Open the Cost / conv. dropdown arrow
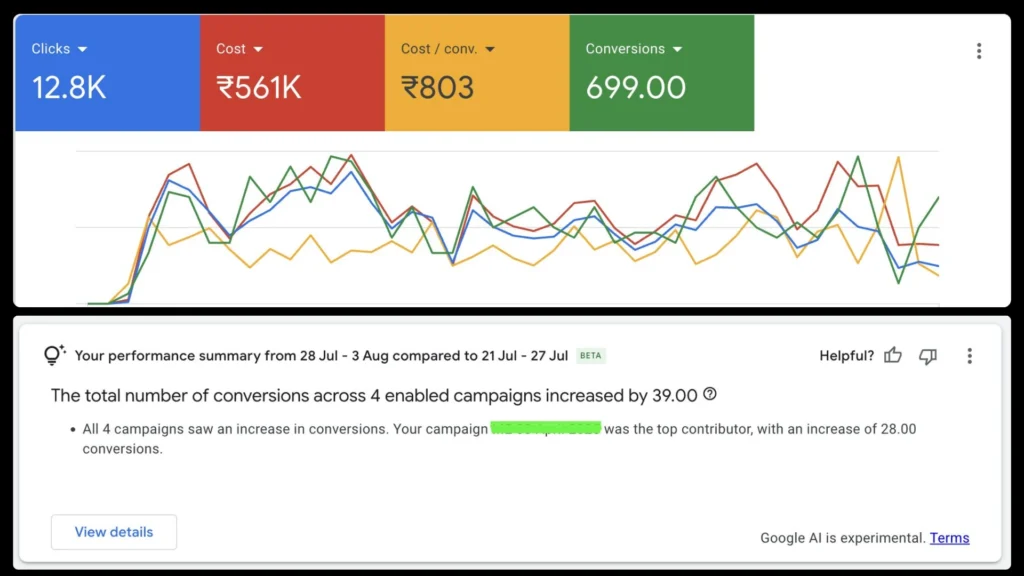The width and height of the screenshot is (1024, 576). (492, 49)
